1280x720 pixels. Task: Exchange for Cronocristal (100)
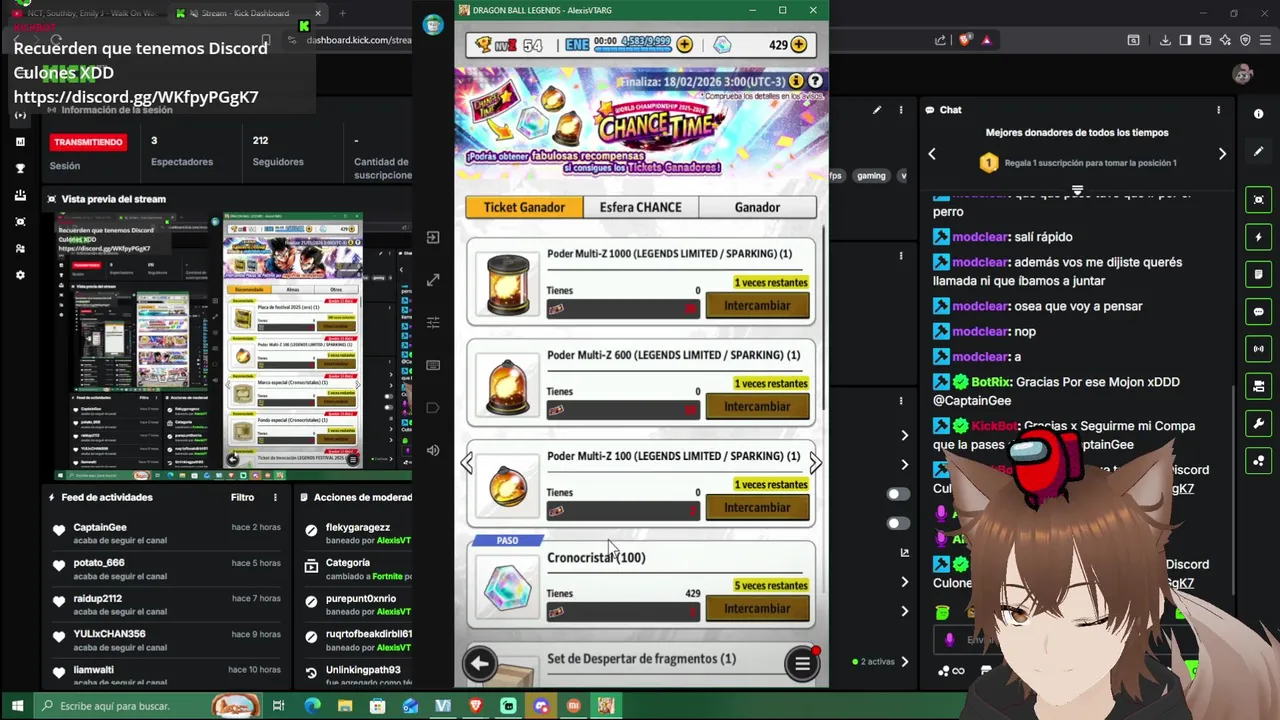757,608
